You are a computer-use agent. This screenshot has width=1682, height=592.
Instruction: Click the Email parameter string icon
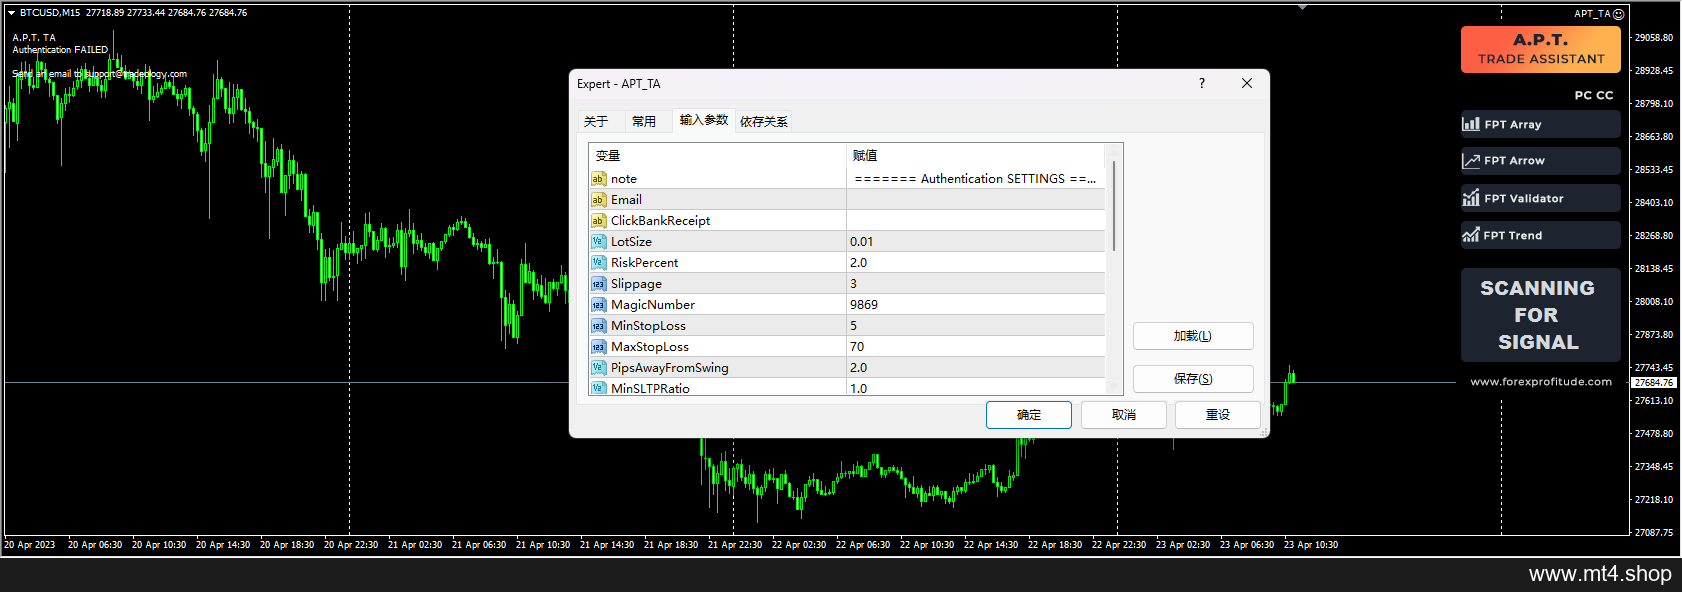(598, 200)
